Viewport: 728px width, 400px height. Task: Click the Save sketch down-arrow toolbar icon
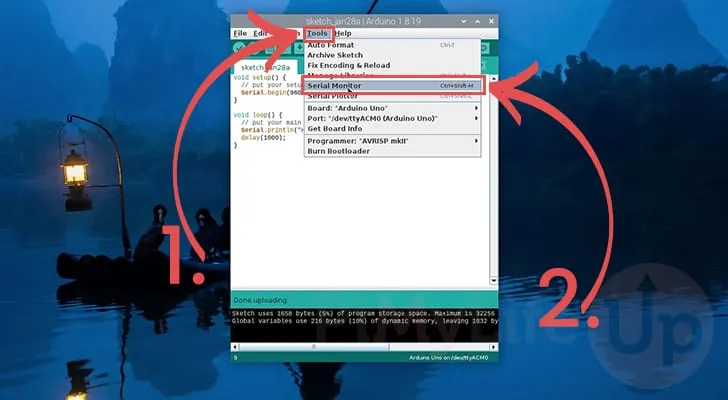(299, 48)
